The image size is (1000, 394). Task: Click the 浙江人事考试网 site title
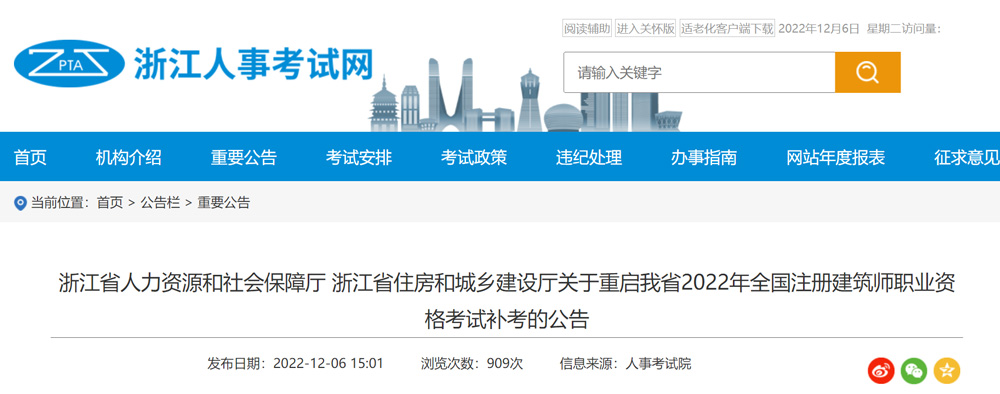coord(253,64)
